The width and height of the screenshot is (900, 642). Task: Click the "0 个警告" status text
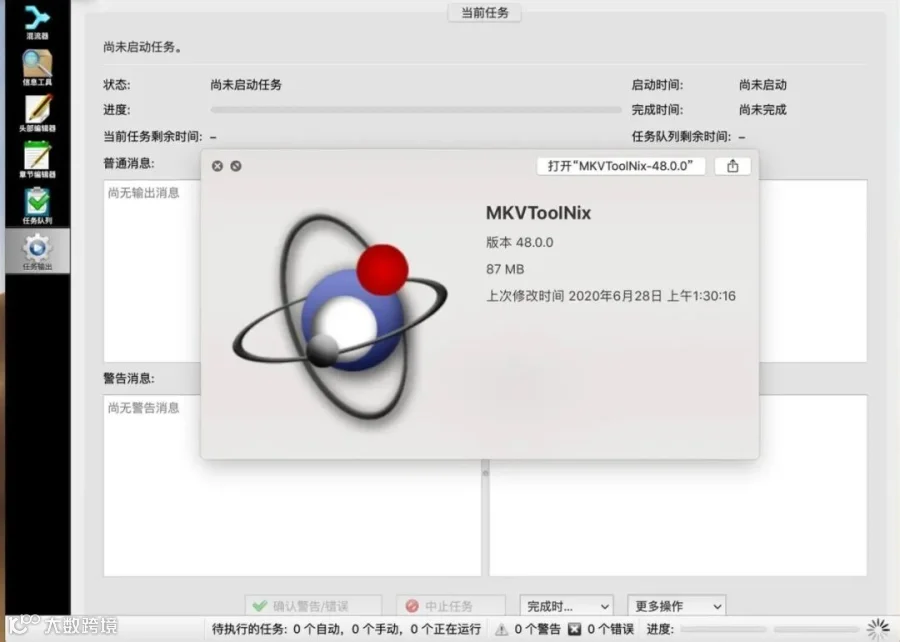537,629
